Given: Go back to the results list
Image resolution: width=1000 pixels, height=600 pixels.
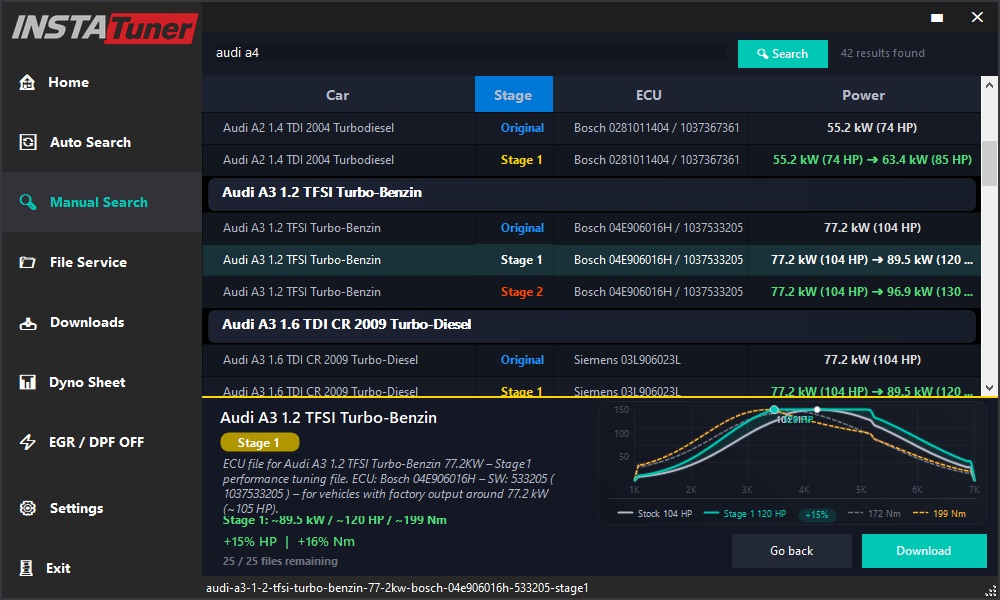Looking at the screenshot, I should 791,551.
